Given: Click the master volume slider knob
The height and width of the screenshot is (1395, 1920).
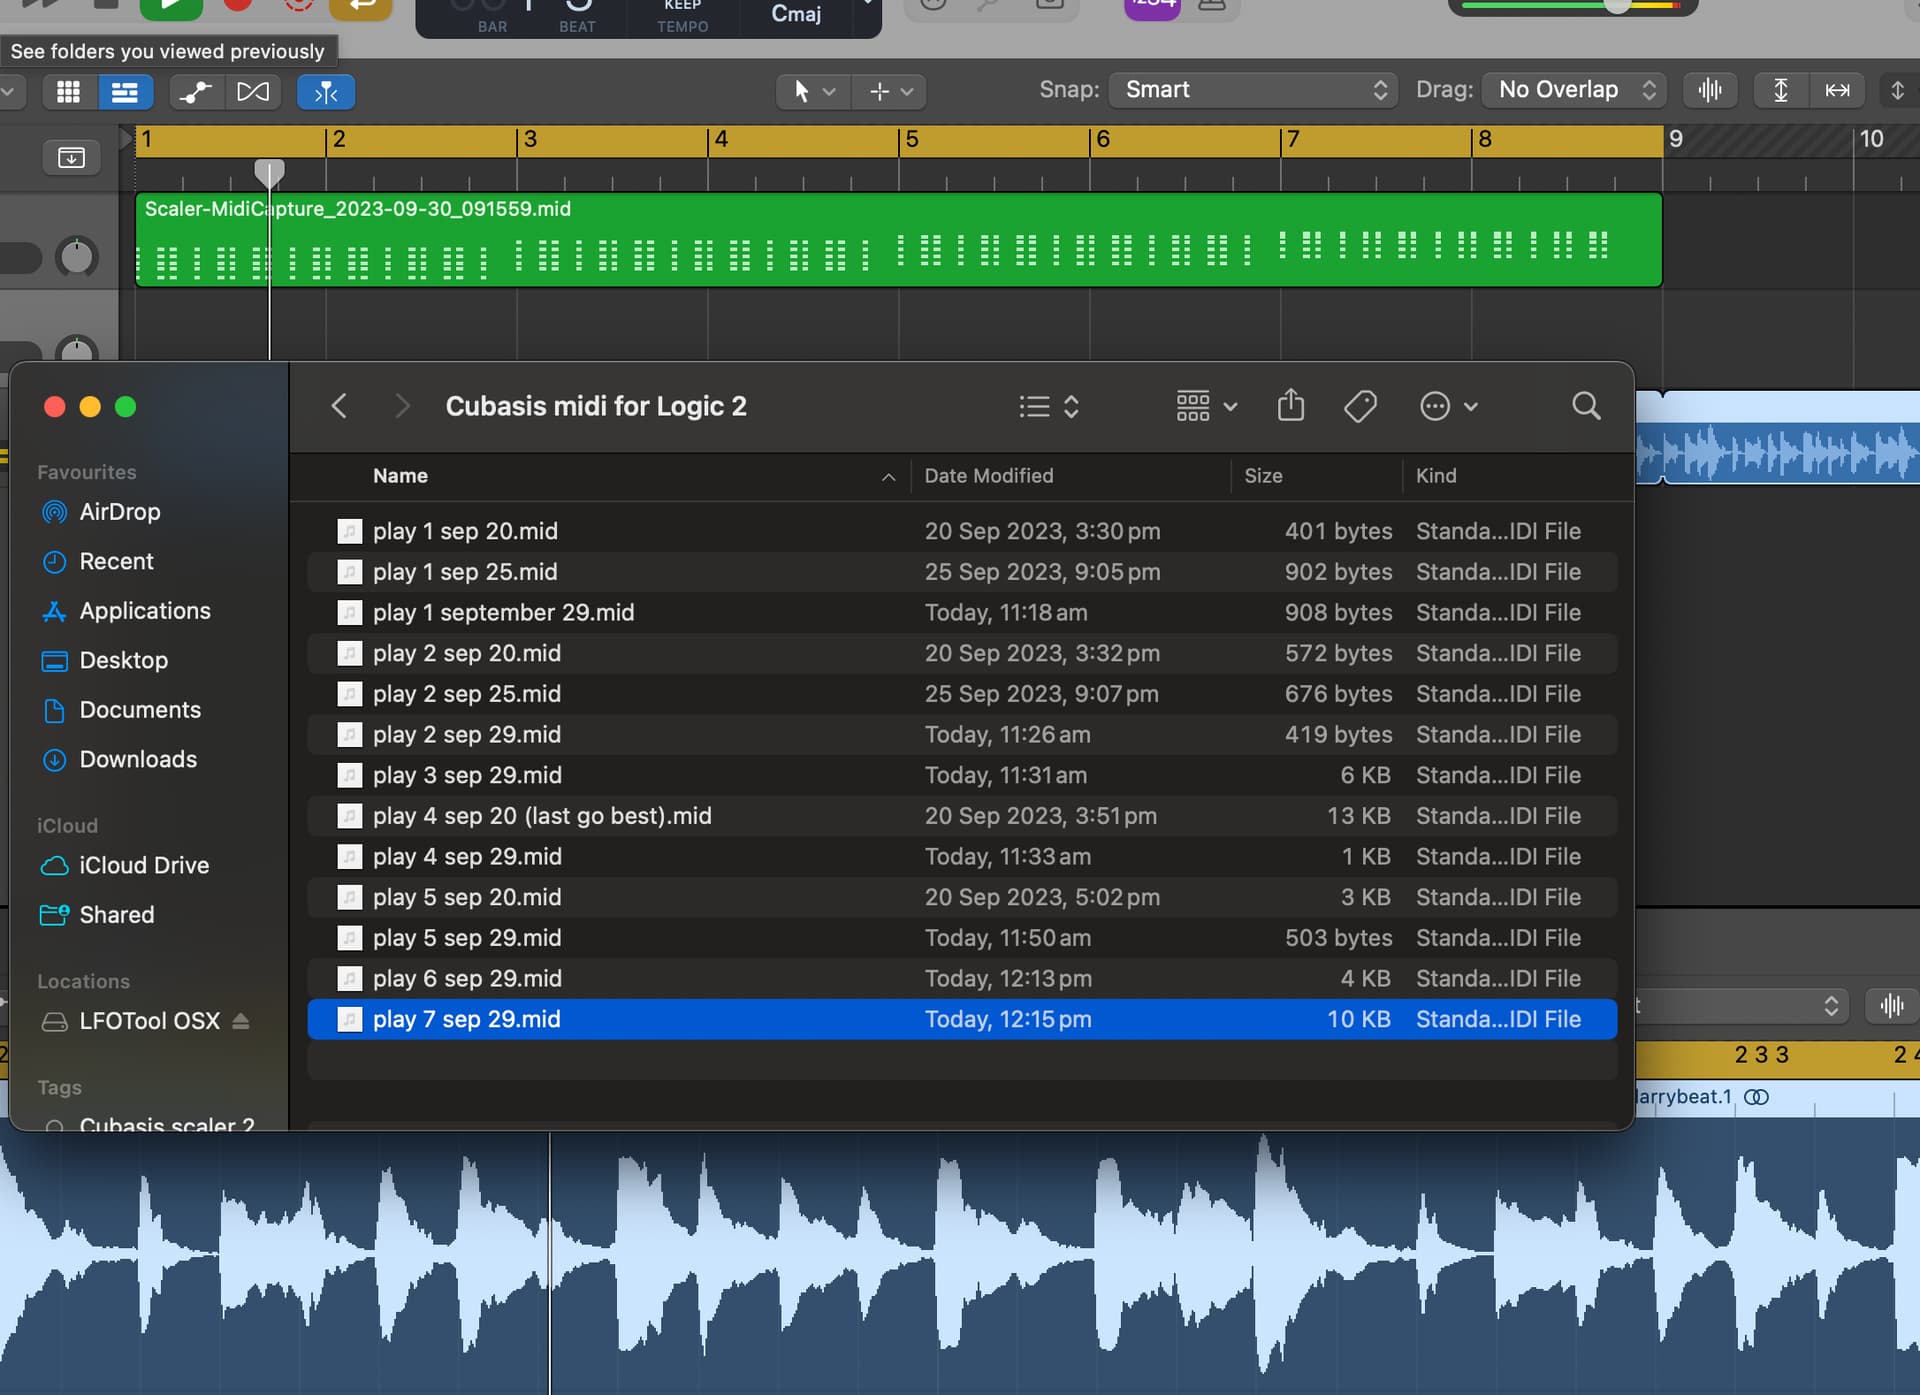Looking at the screenshot, I should (1616, 5).
